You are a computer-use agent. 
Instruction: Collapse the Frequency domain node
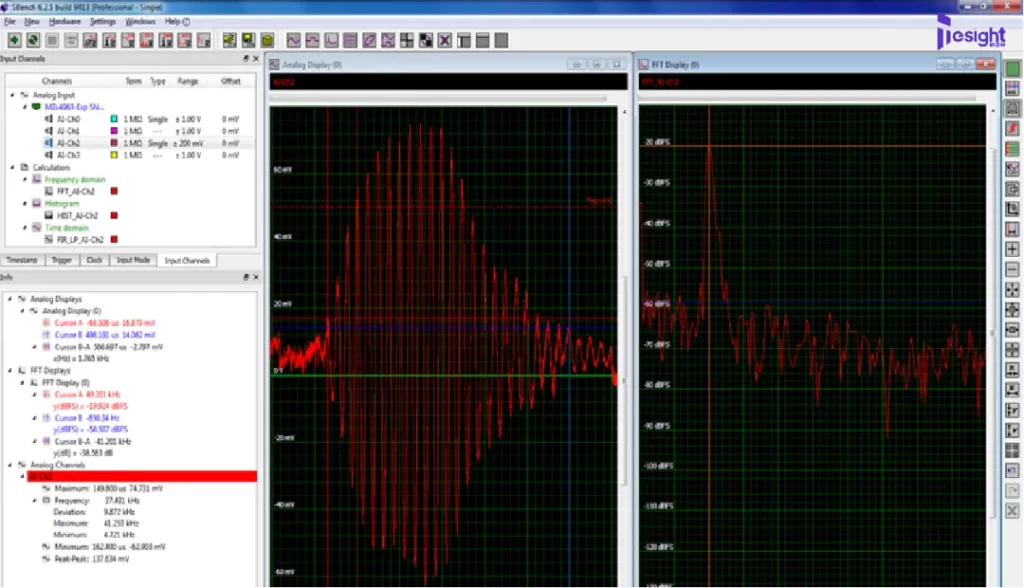pyautogui.click(x=25, y=179)
